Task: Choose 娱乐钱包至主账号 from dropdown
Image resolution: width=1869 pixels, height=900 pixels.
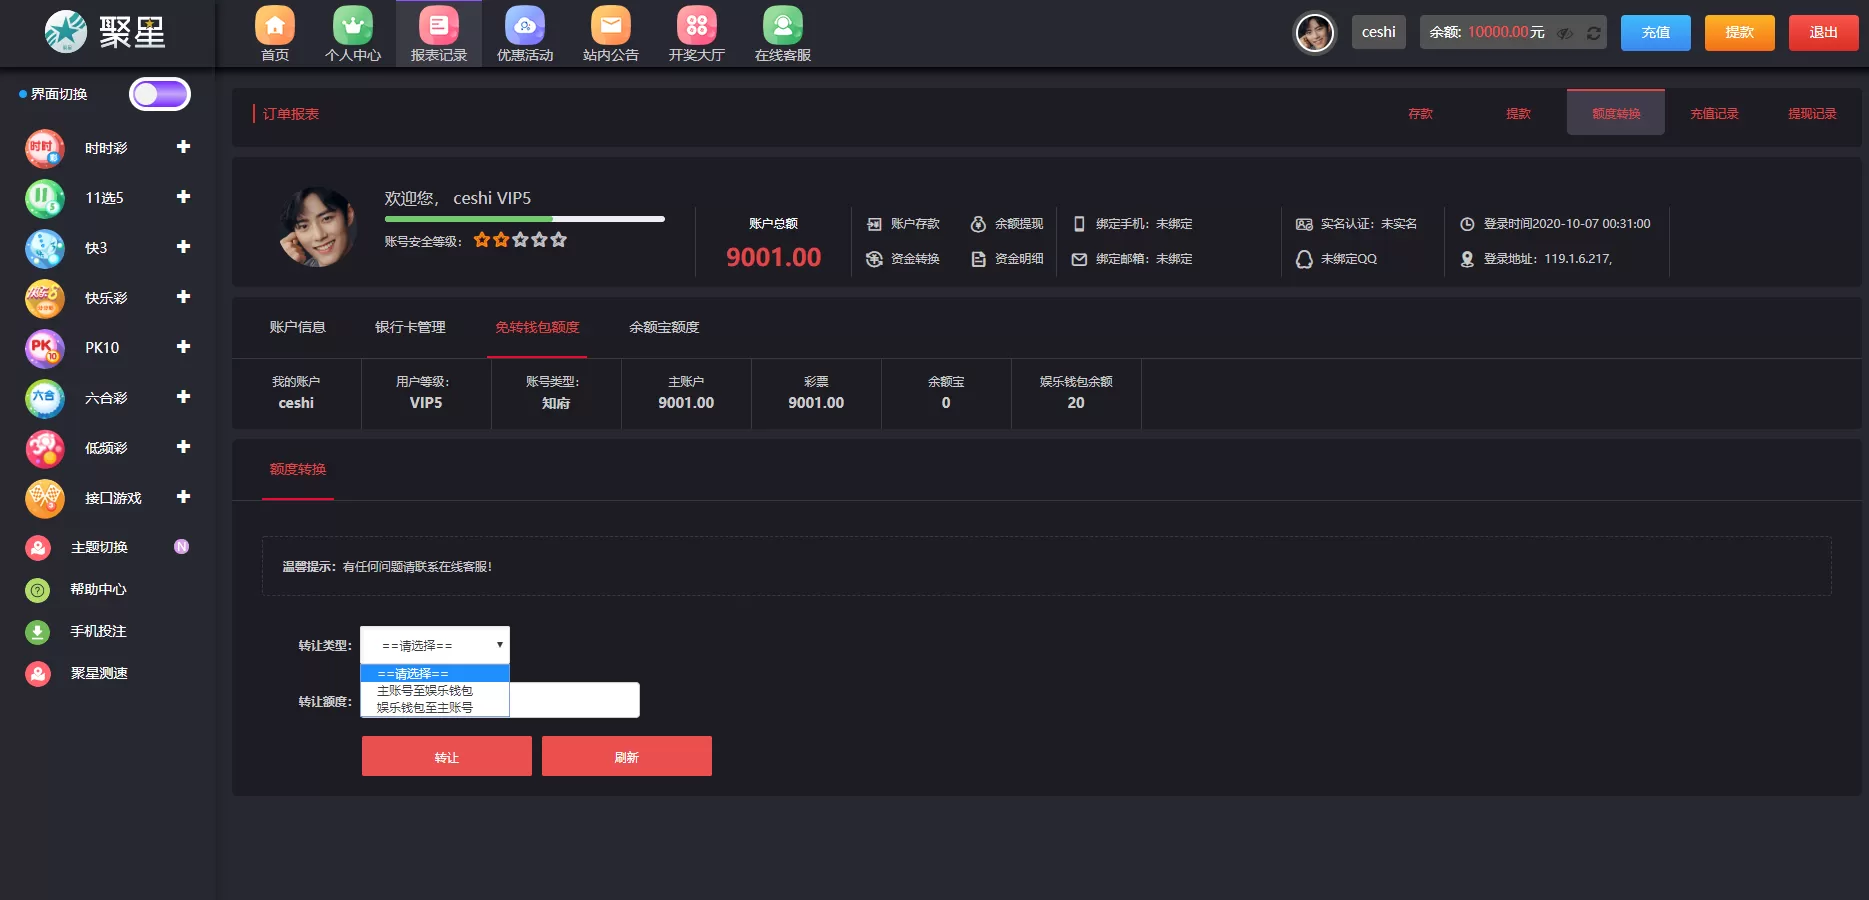Action: (x=425, y=708)
